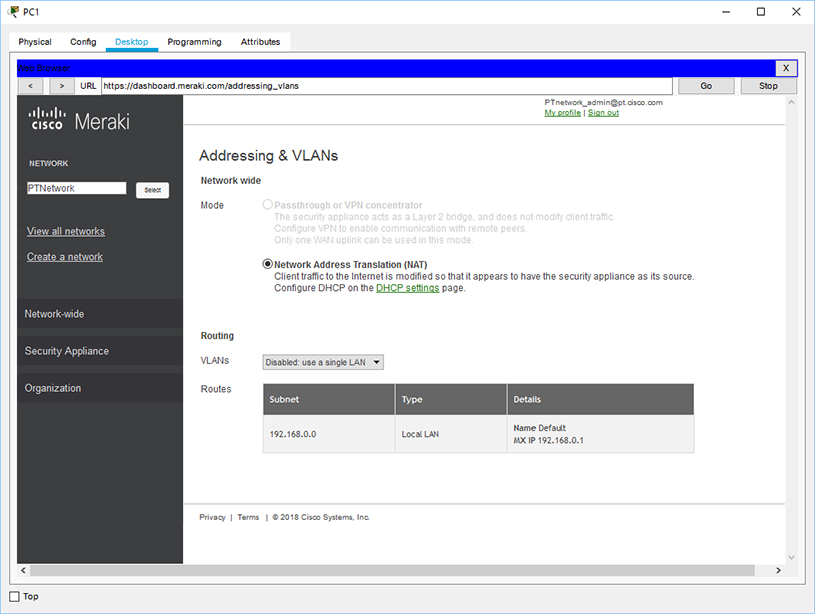Select Network Address Translation (NAT) mode
This screenshot has width=815, height=614.
(x=267, y=264)
